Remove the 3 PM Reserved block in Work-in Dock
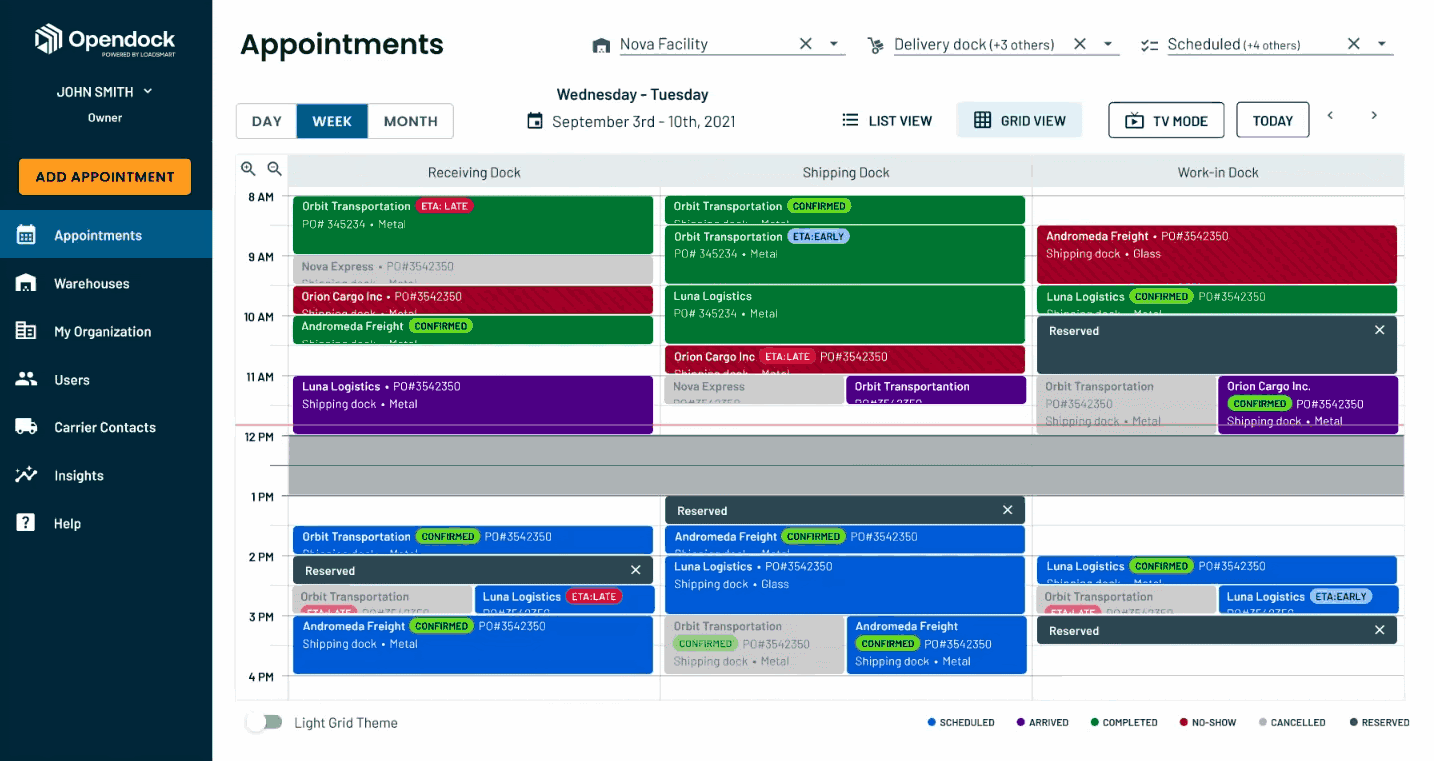 pos(1380,630)
